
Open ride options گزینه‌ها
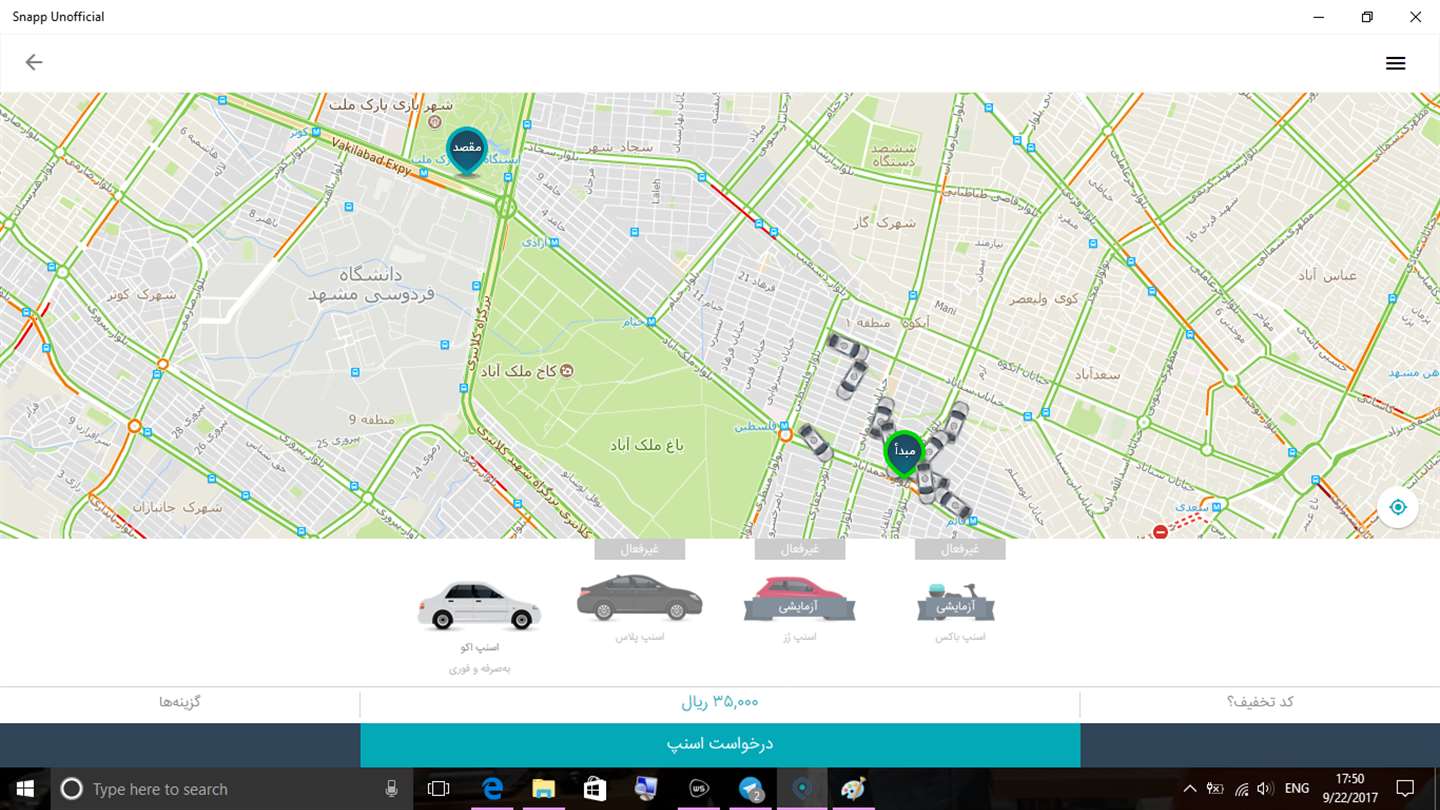180,702
